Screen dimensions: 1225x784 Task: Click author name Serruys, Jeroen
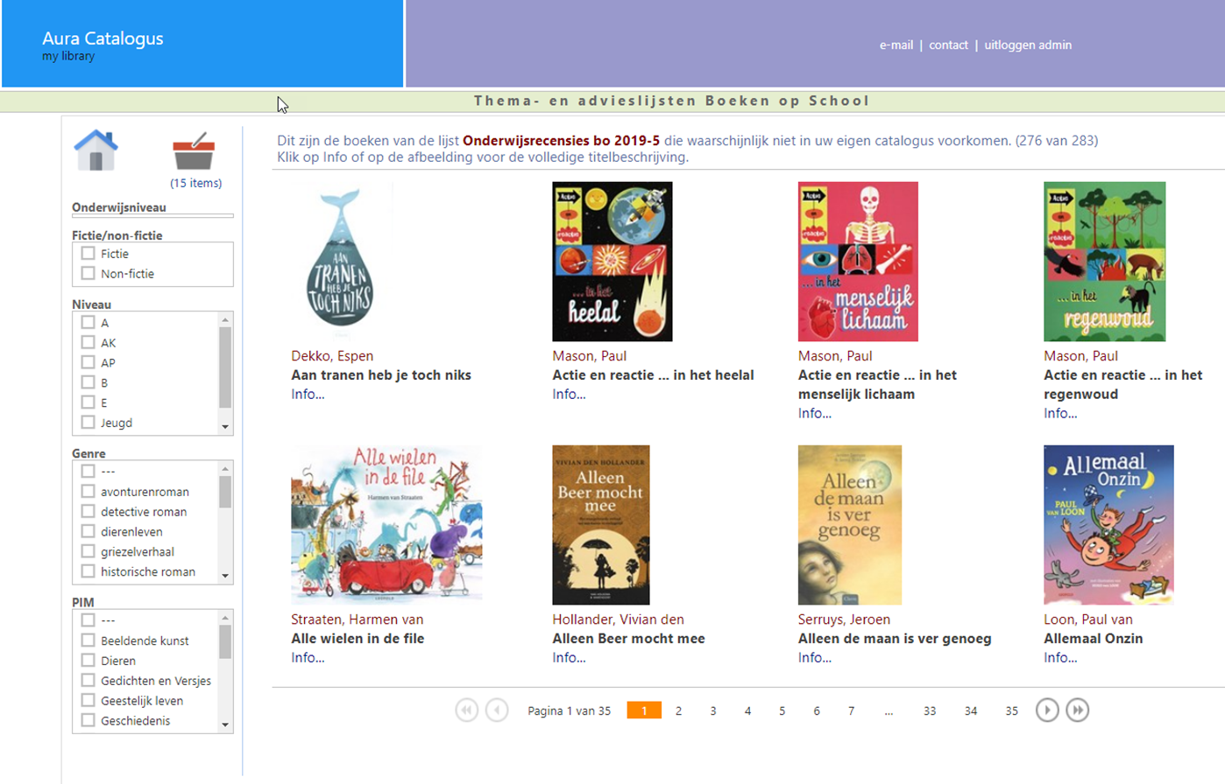click(844, 619)
